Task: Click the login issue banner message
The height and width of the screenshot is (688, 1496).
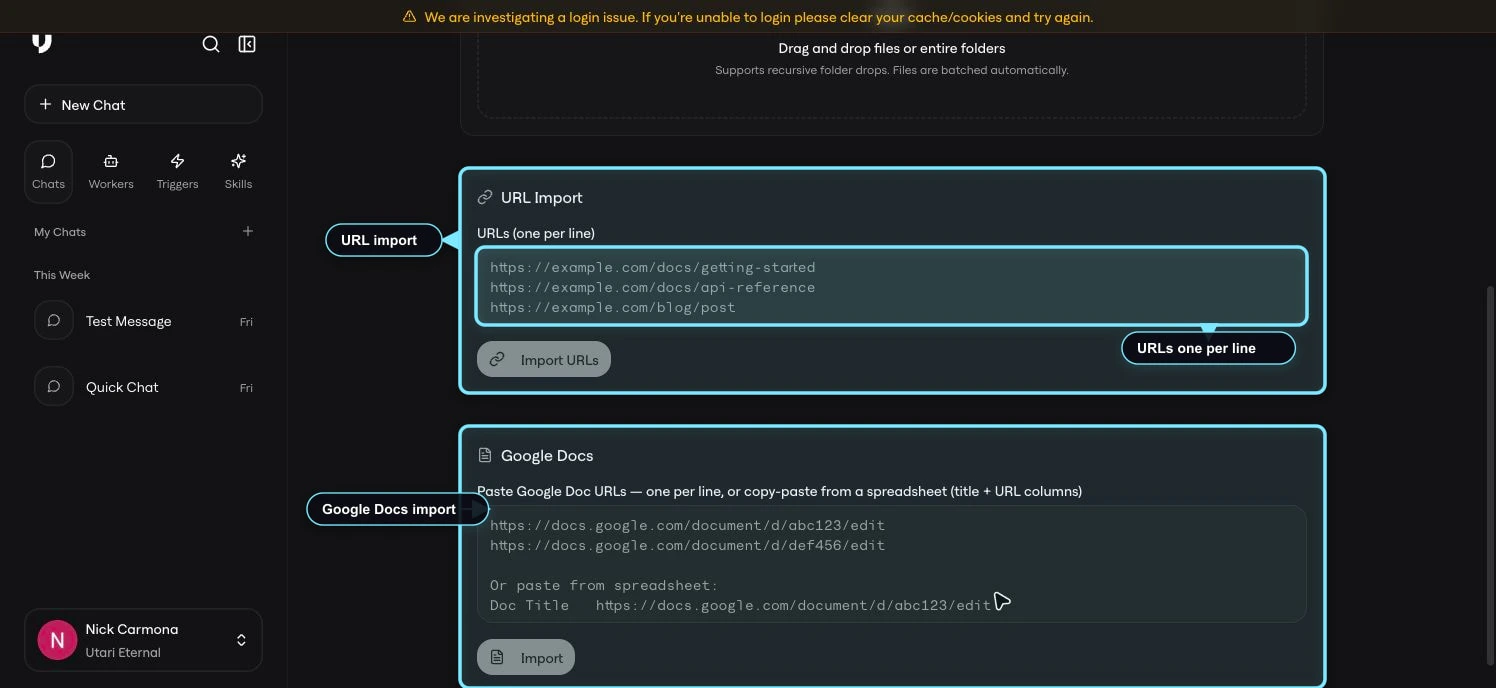Action: pos(758,17)
